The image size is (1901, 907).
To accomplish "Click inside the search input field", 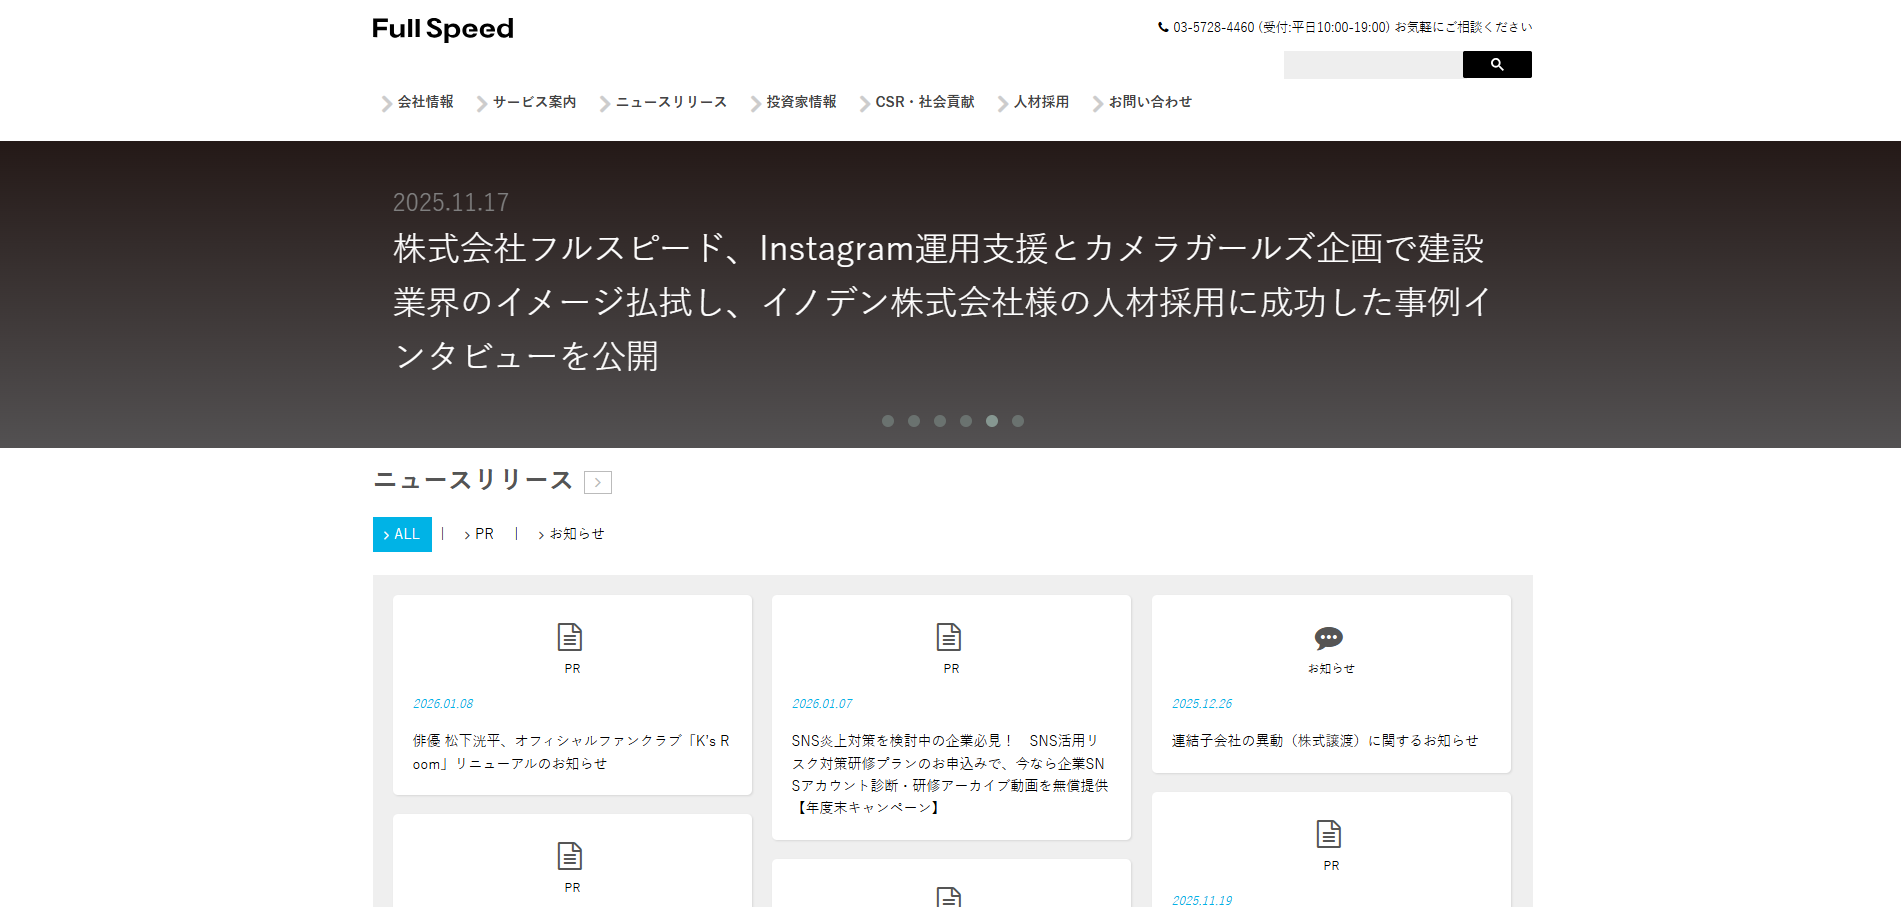I will (1370, 64).
